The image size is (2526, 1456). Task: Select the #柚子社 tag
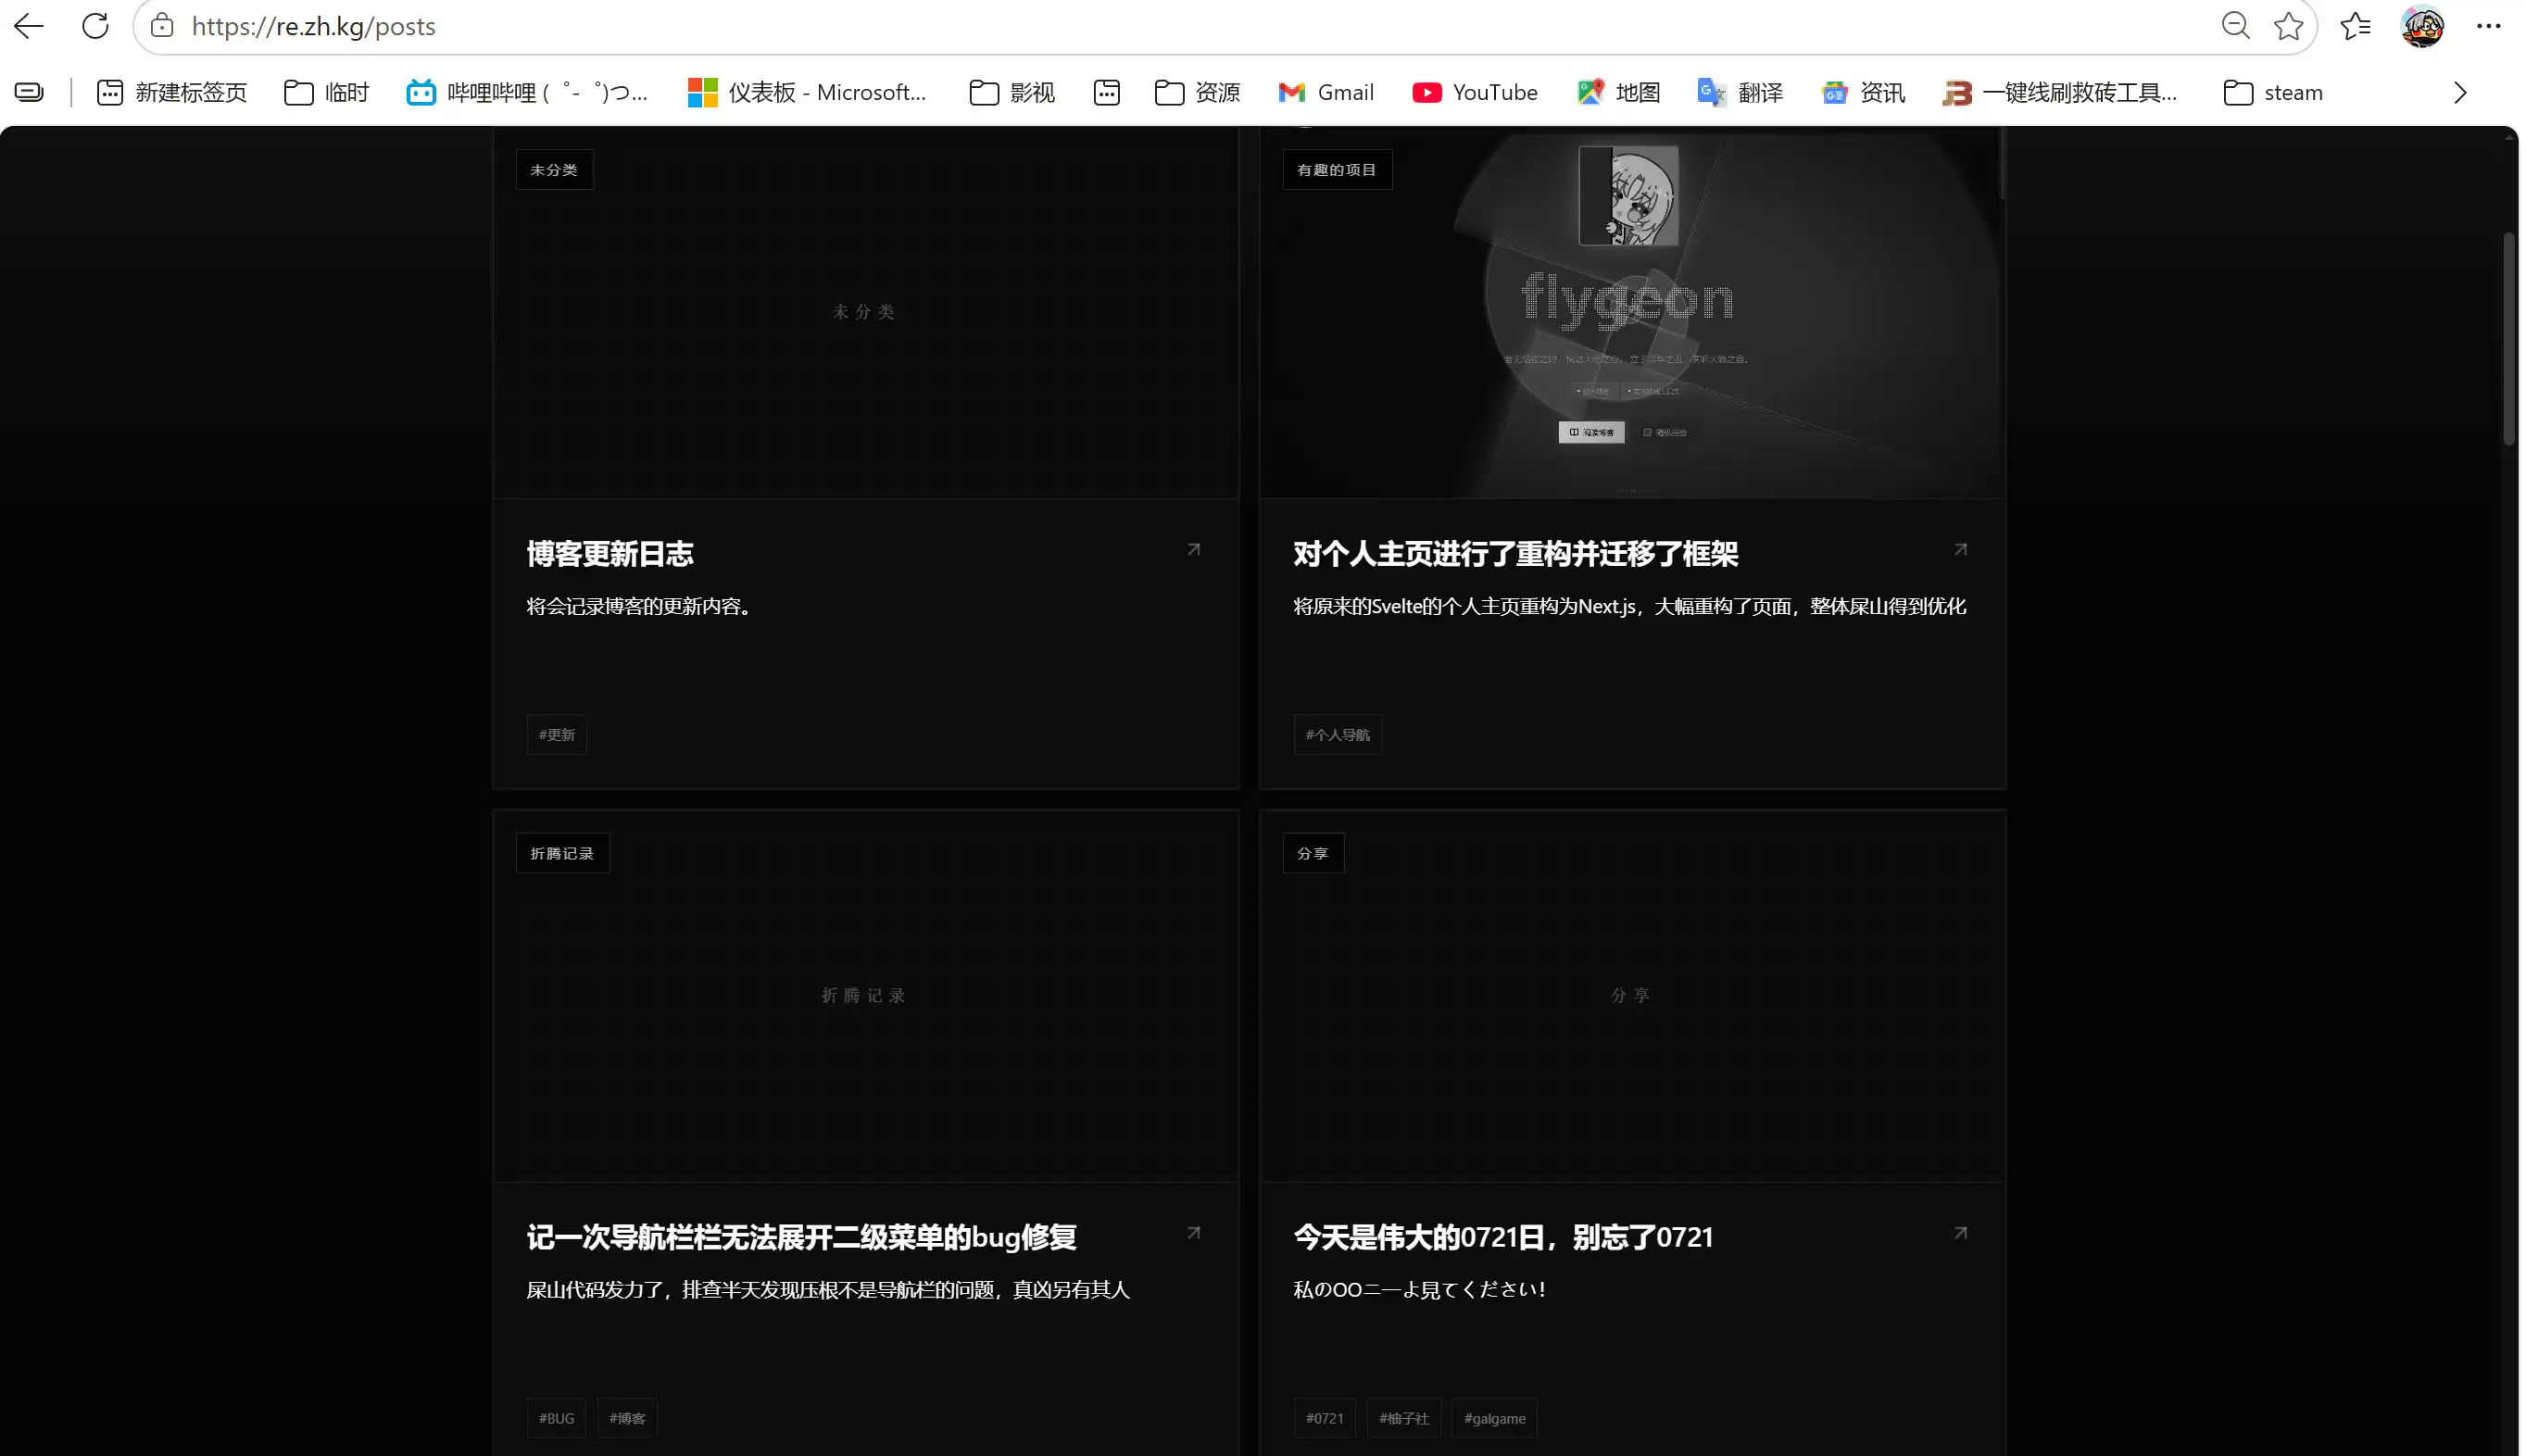(1403, 1418)
